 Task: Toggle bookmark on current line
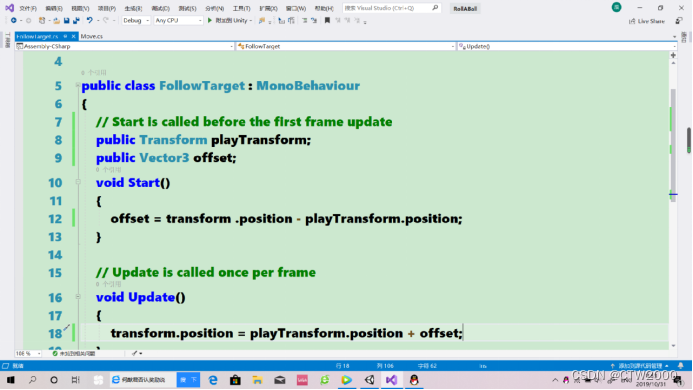[327, 20]
